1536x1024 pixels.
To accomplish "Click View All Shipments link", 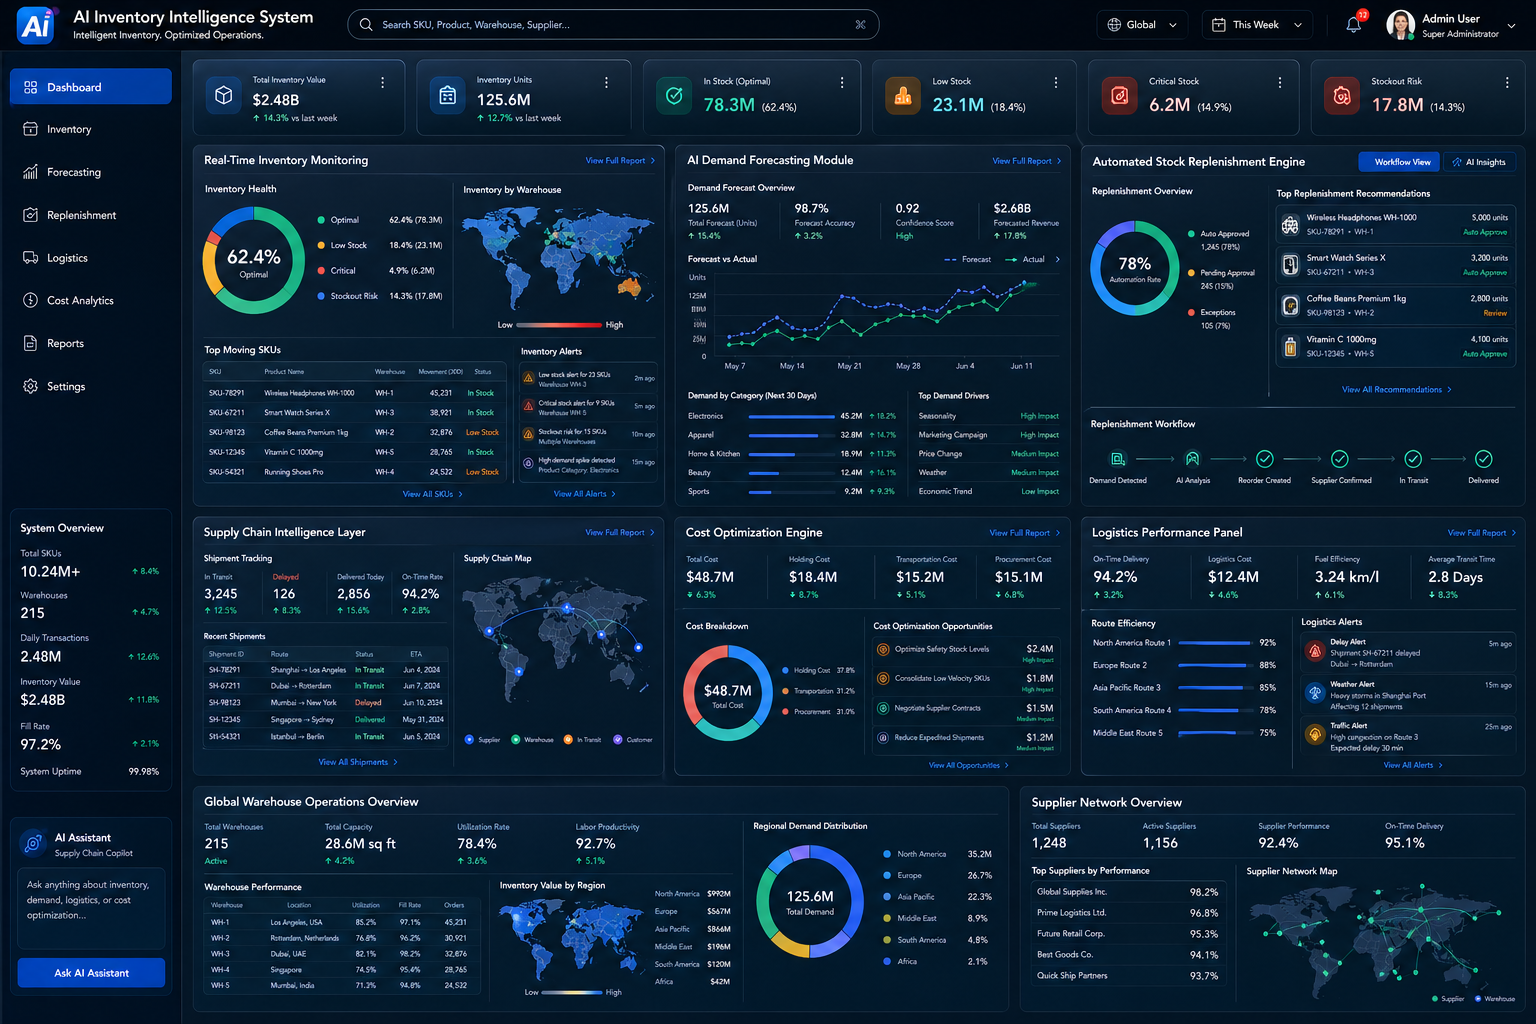I will 358,762.
